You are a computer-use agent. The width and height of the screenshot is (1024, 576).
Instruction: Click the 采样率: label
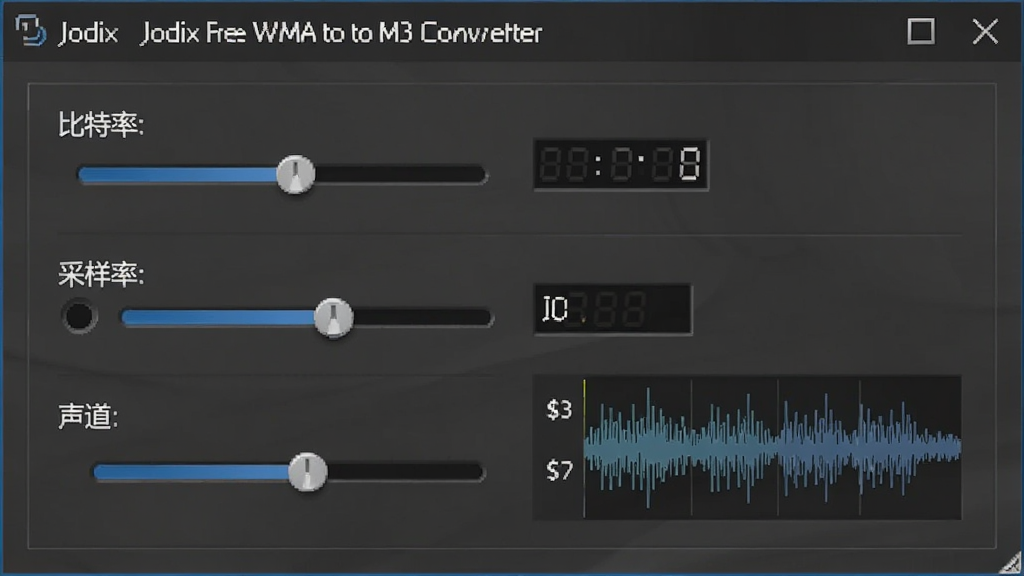[x=101, y=275]
